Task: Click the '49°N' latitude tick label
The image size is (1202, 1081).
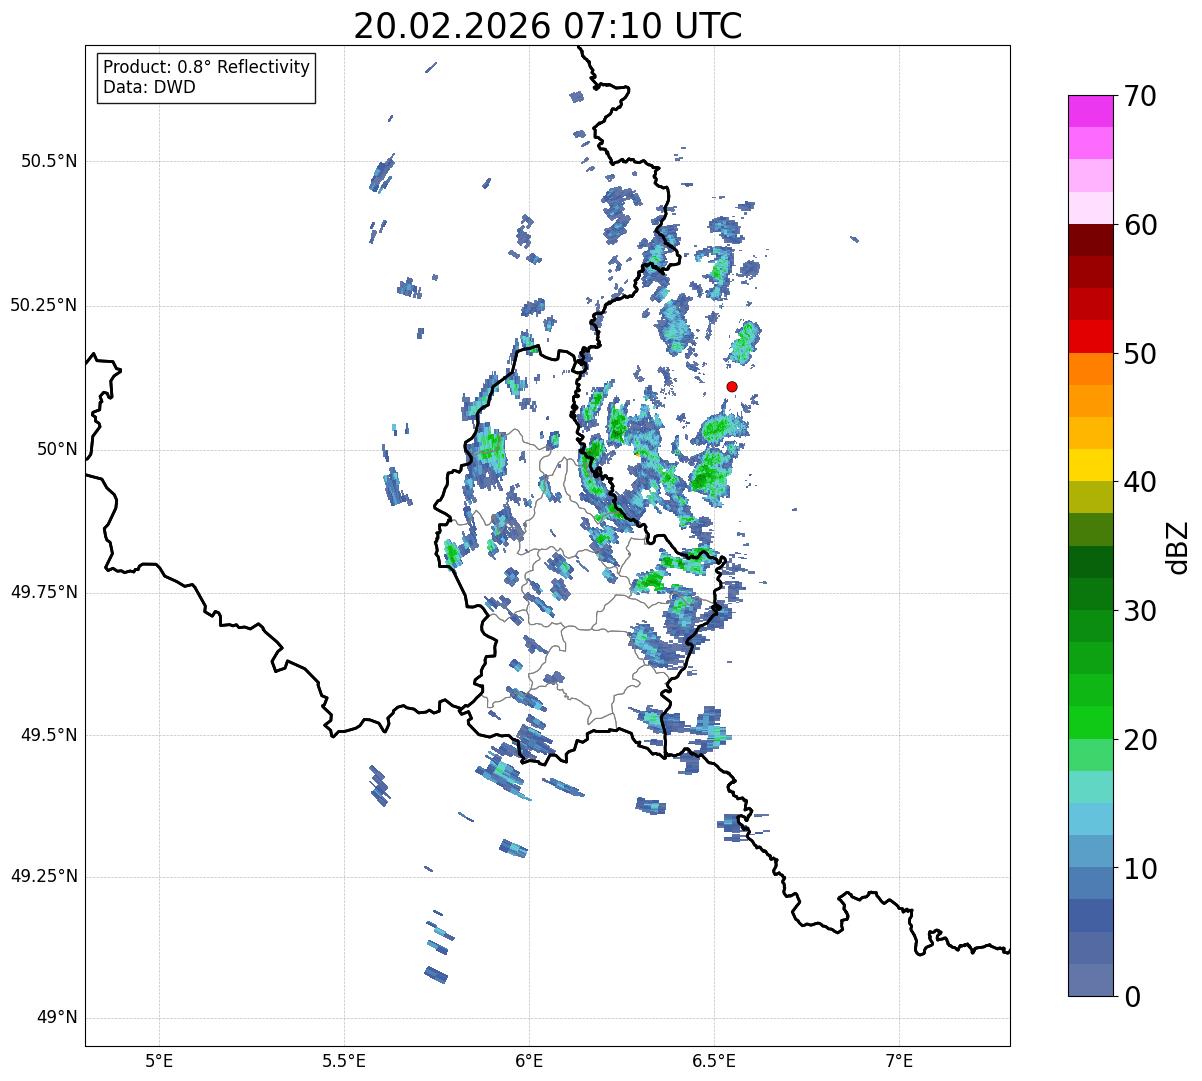Action: coord(57,1018)
